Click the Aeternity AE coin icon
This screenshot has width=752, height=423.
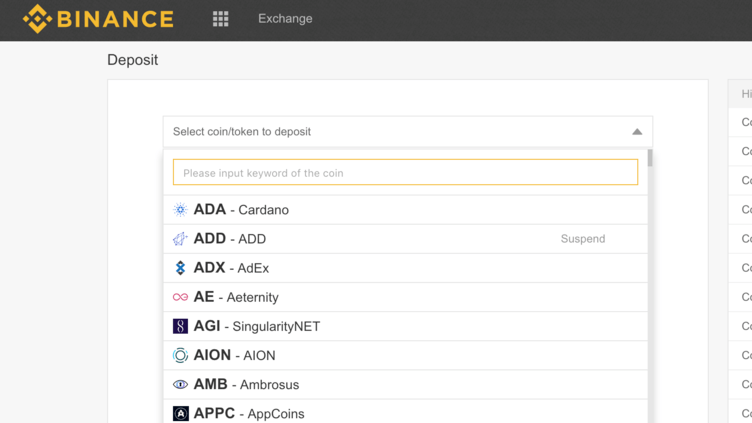point(180,297)
